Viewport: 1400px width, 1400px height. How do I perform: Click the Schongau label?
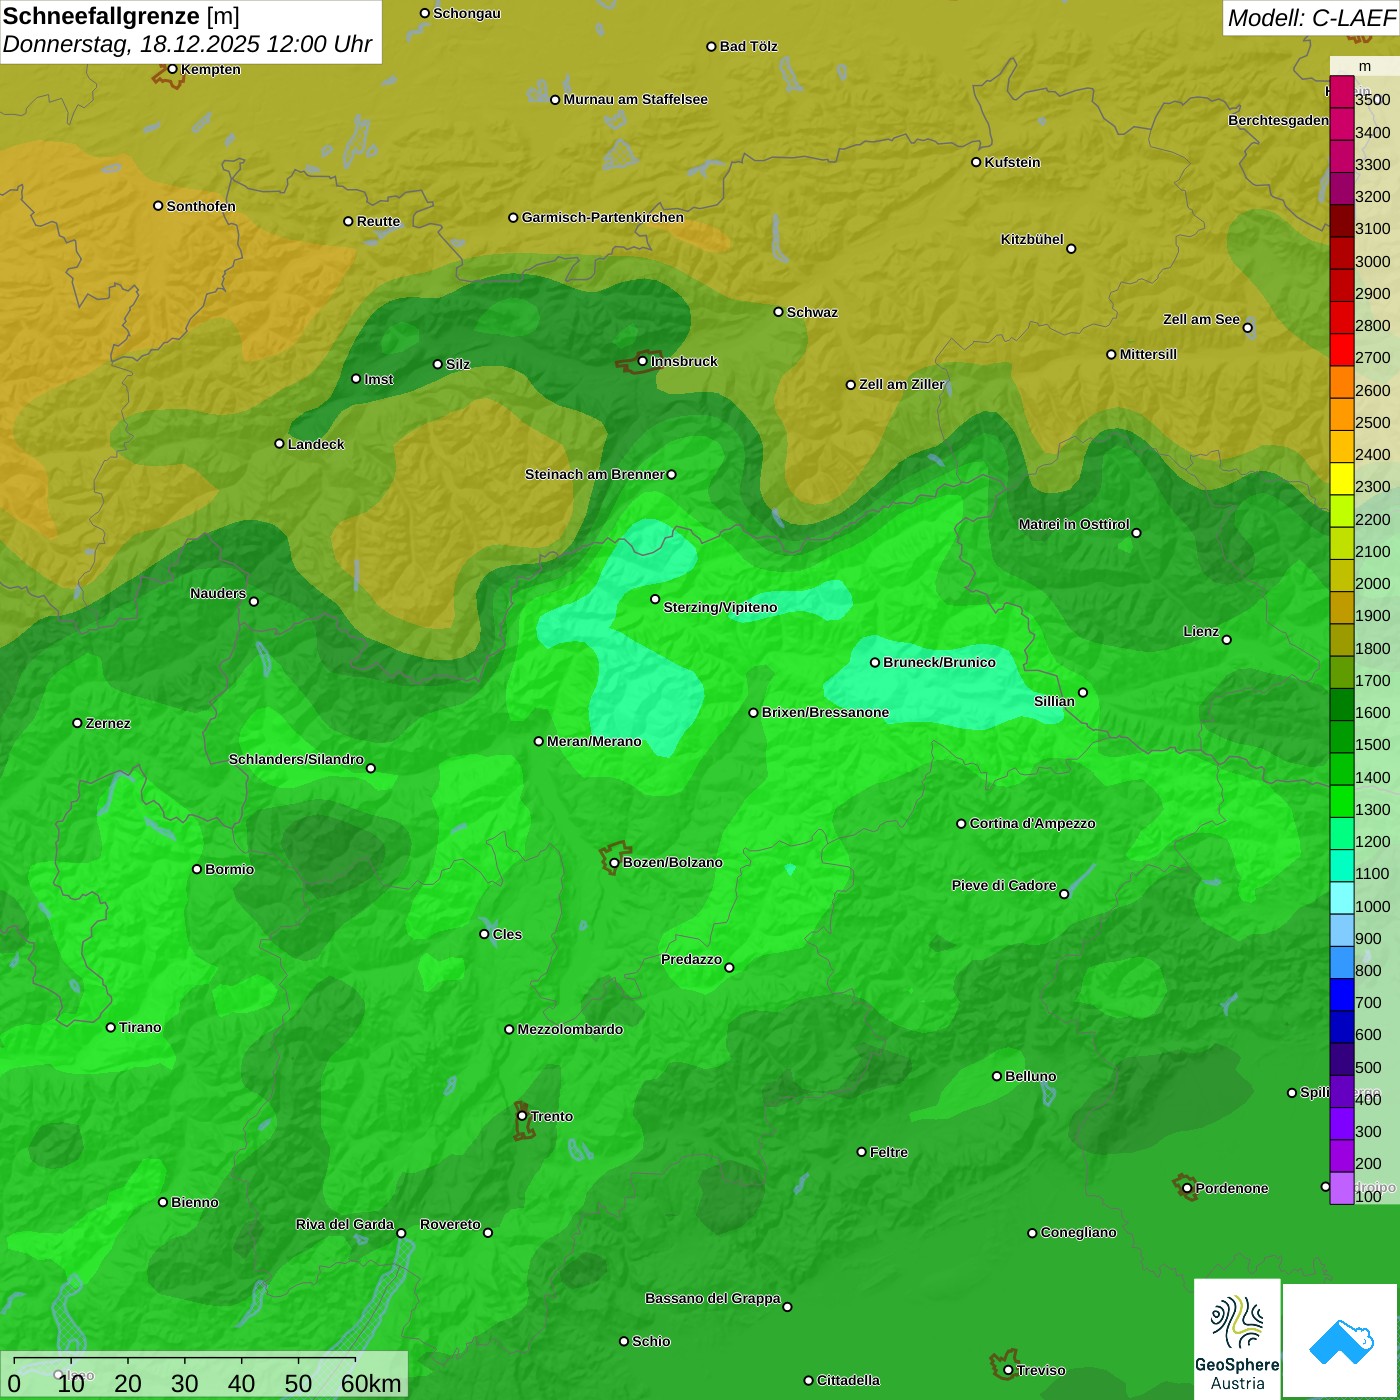pos(466,13)
